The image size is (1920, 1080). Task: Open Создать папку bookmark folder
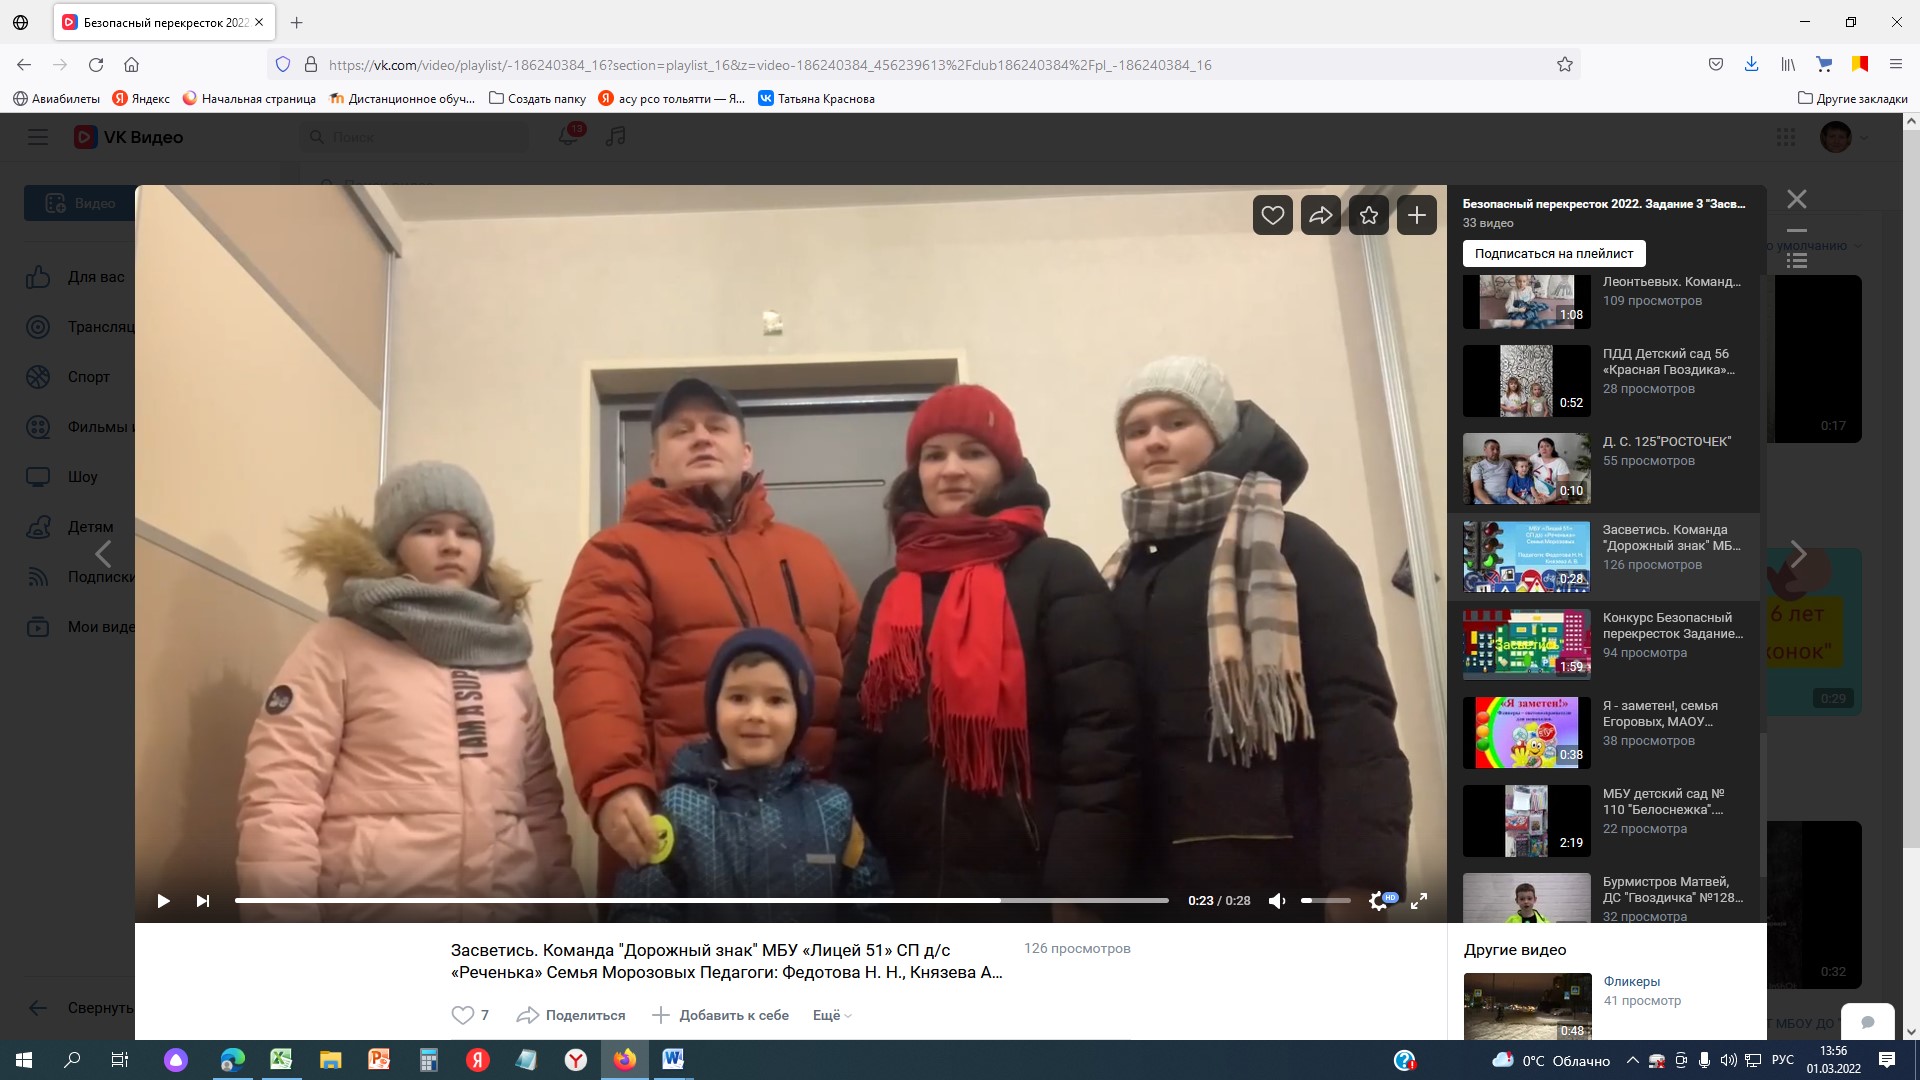pyautogui.click(x=537, y=98)
